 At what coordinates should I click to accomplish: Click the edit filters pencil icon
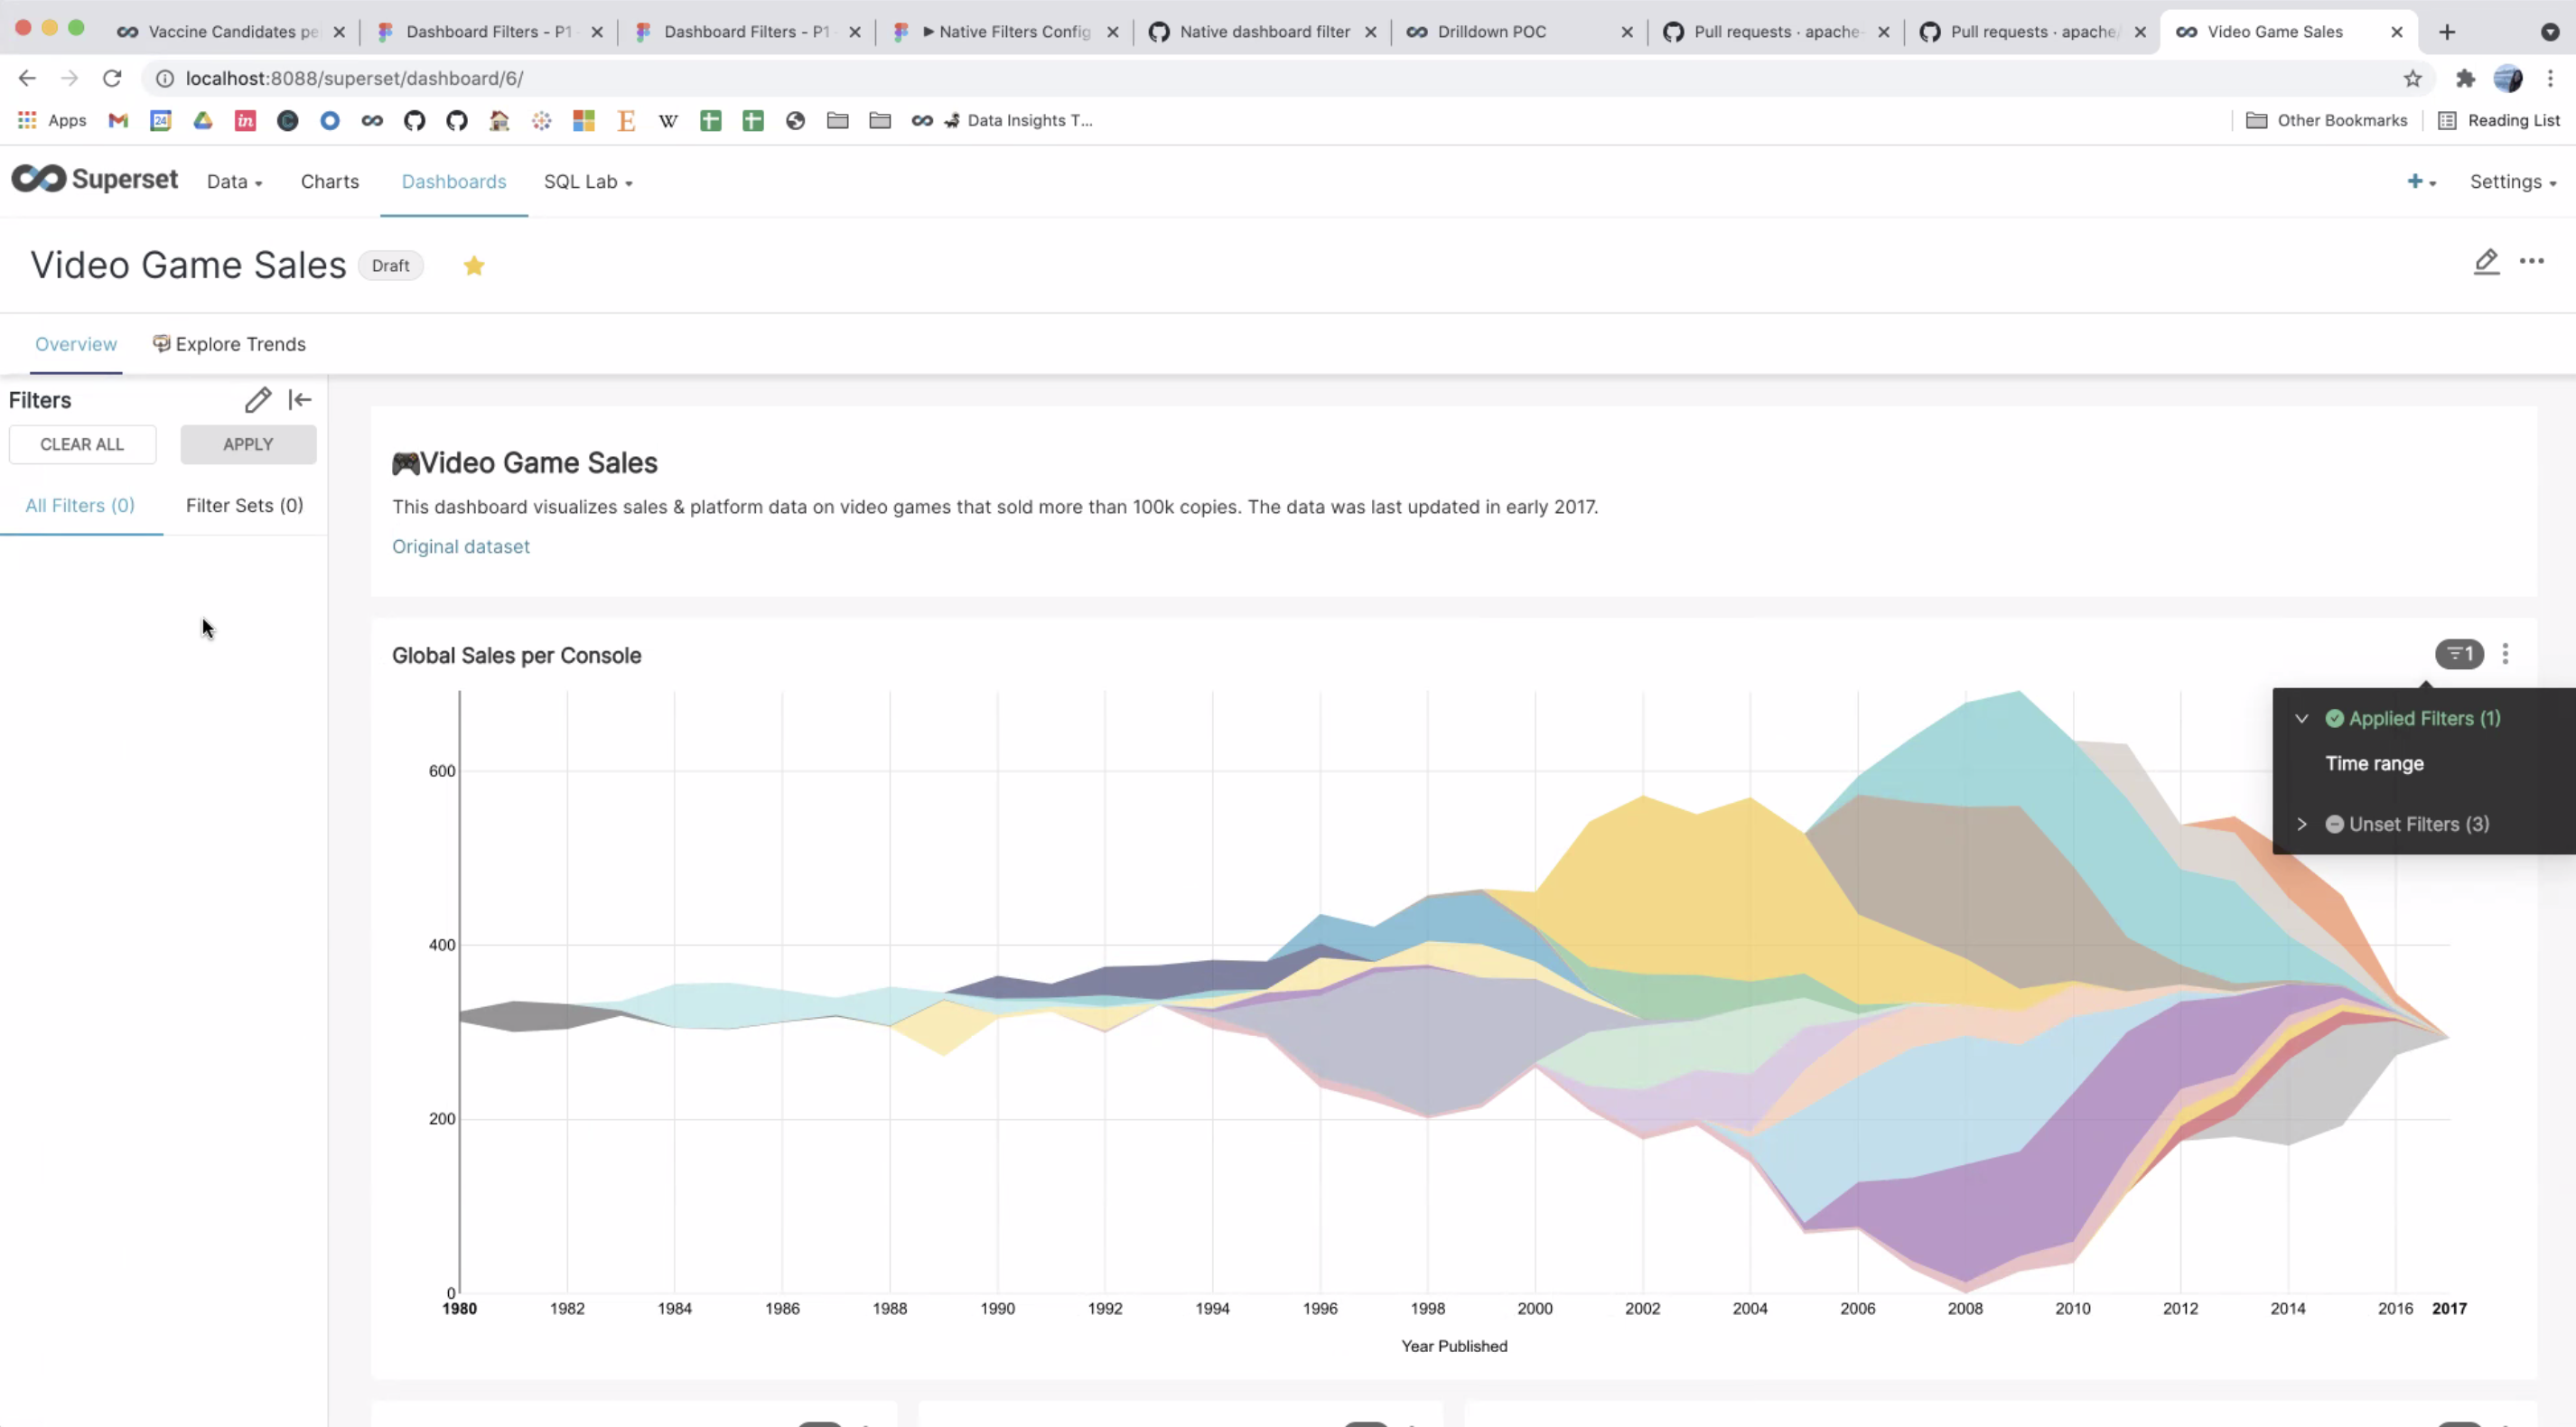257,400
